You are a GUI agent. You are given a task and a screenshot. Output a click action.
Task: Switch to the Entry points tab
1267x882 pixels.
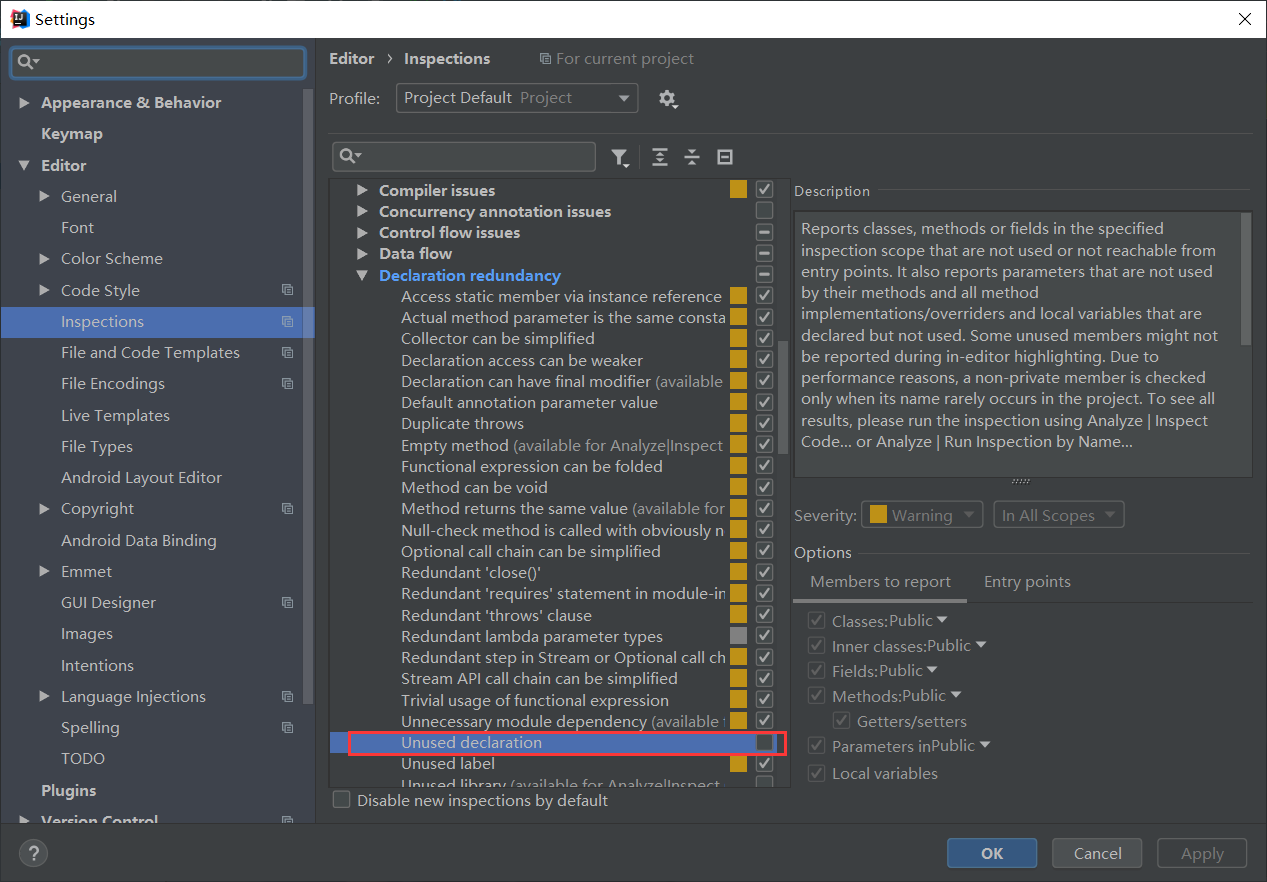pos(1027,582)
